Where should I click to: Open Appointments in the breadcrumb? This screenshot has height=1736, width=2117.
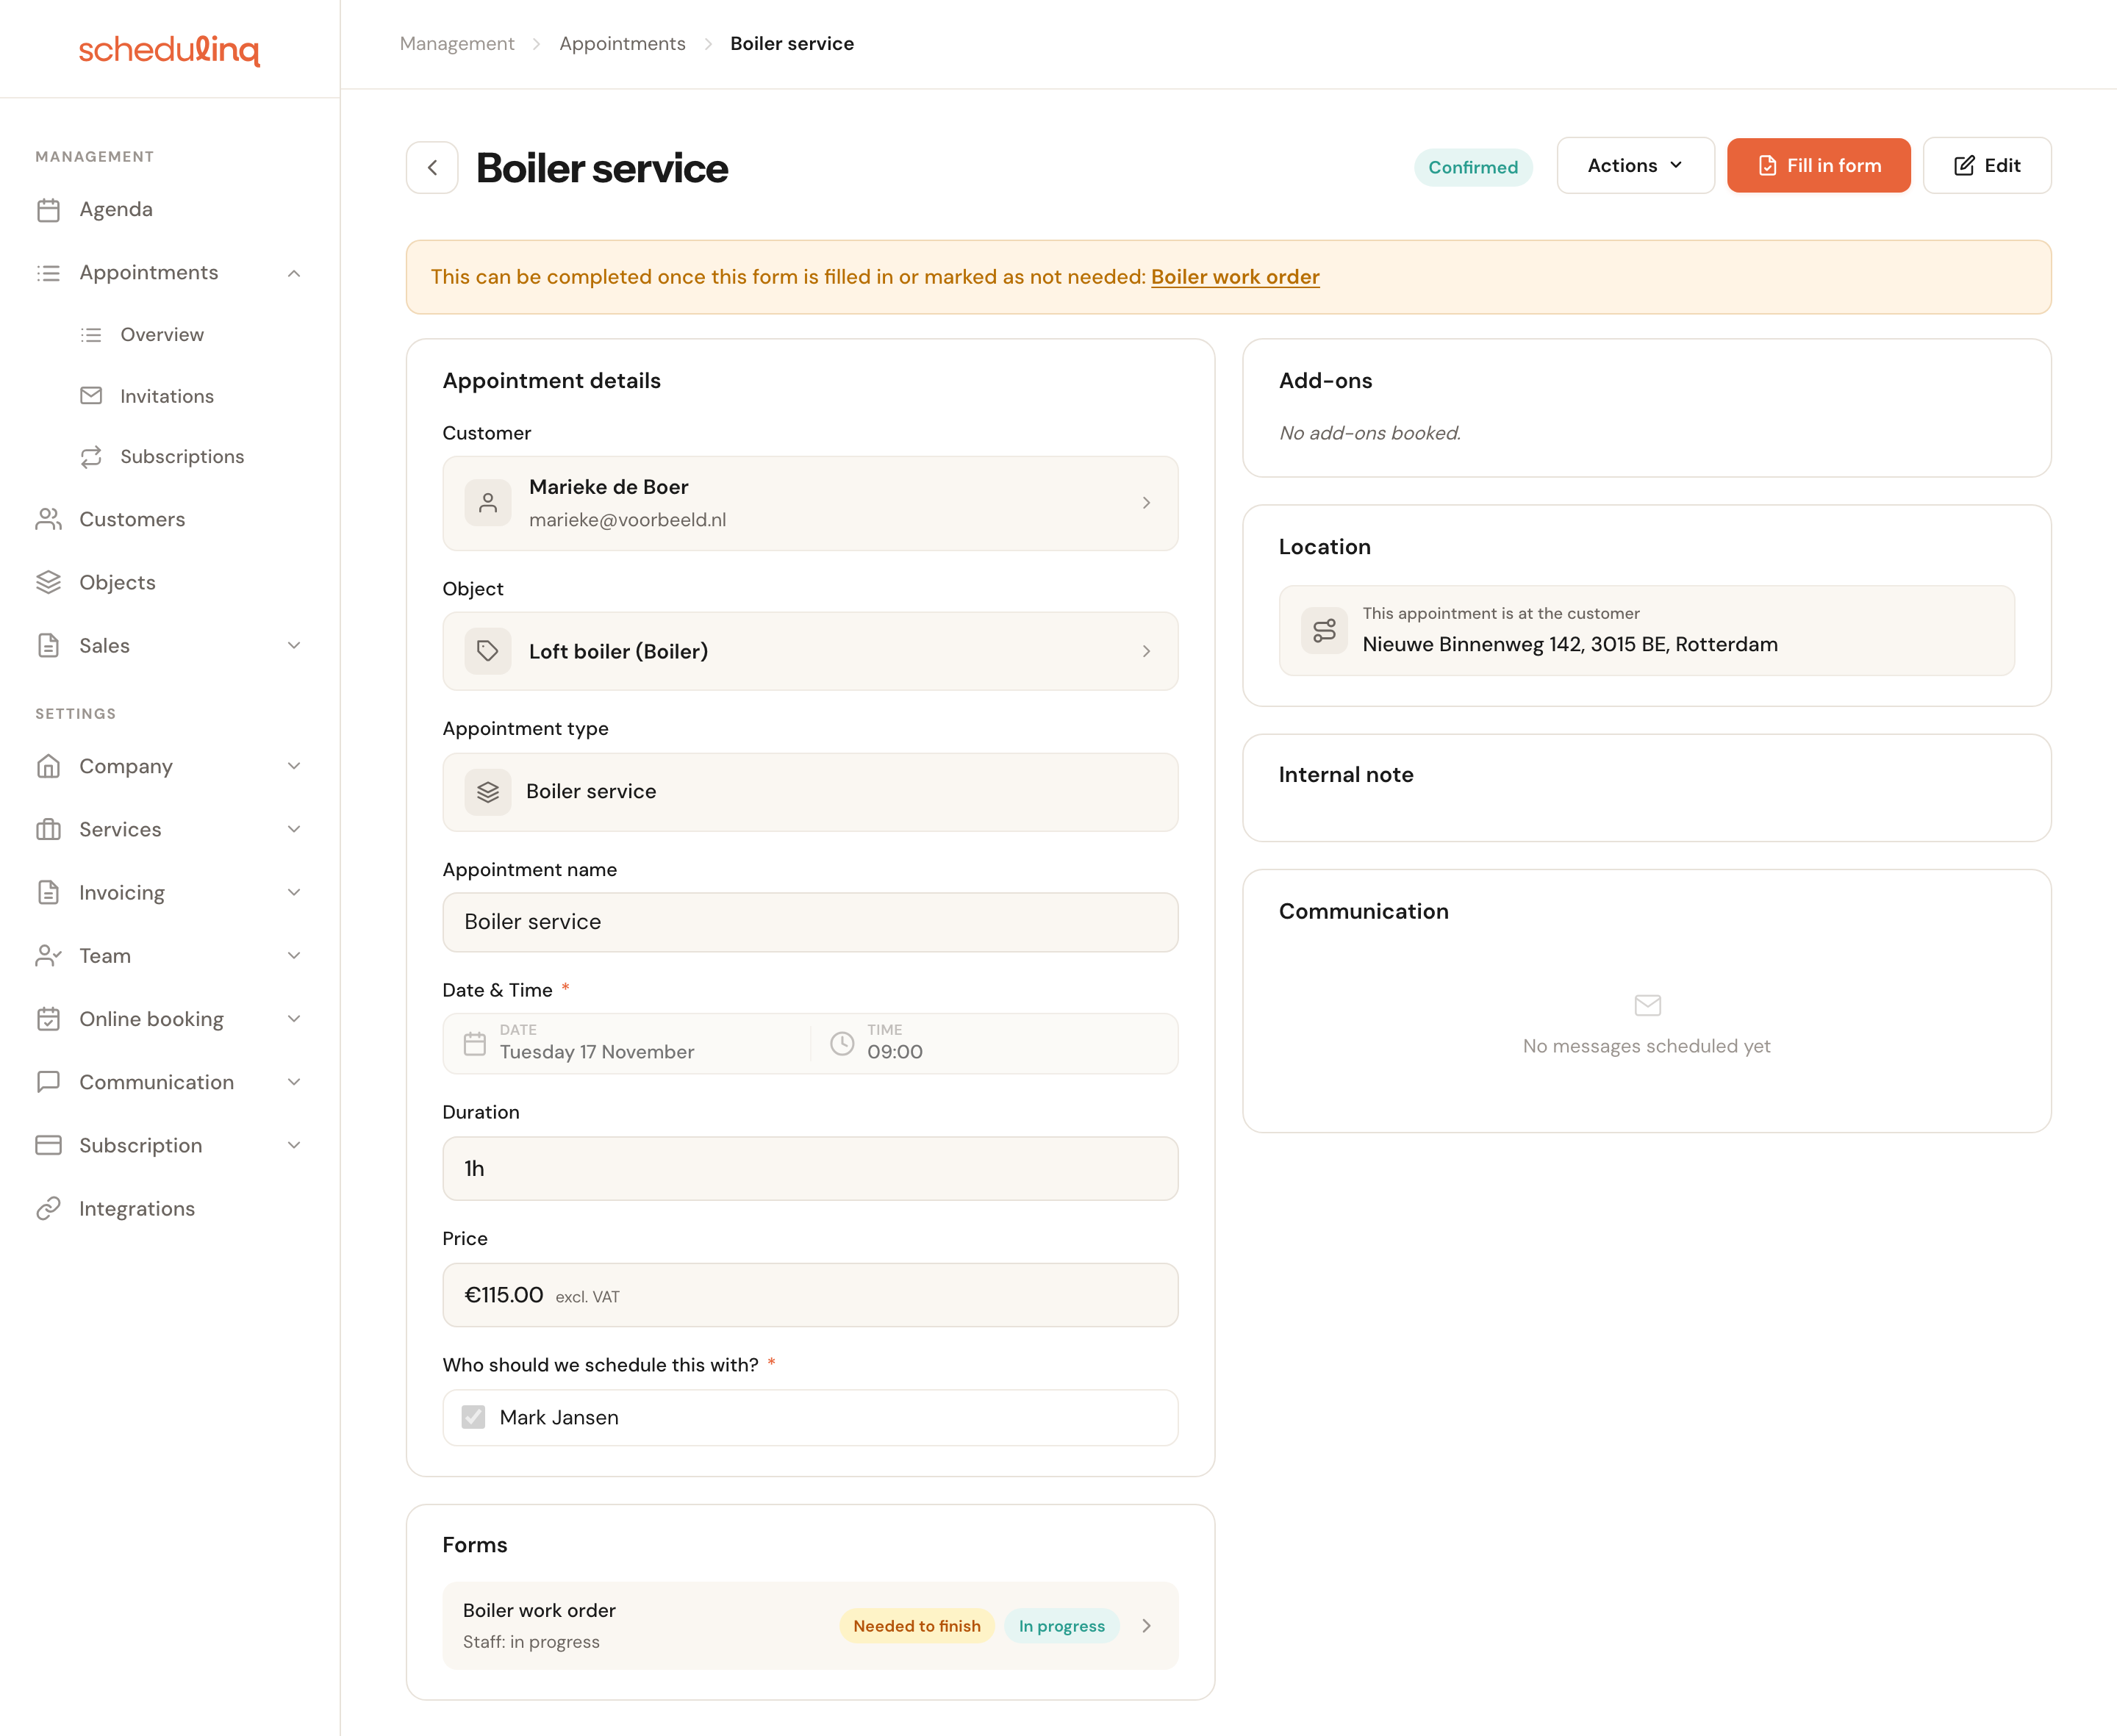click(622, 44)
